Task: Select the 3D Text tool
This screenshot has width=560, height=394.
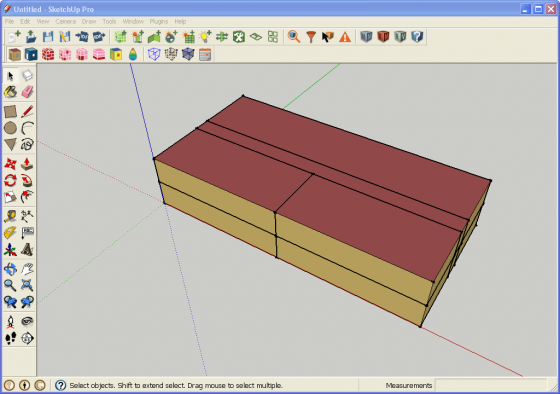Action: pyautogui.click(x=28, y=250)
